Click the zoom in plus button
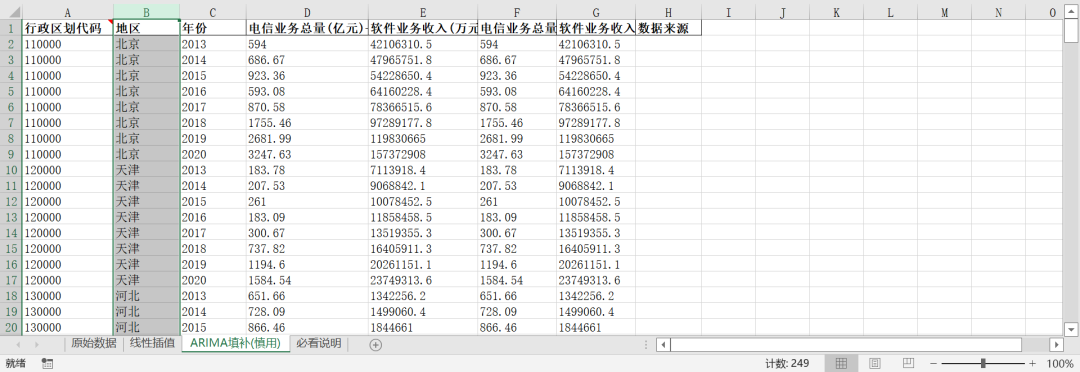The width and height of the screenshot is (1080, 372). [x=1032, y=363]
